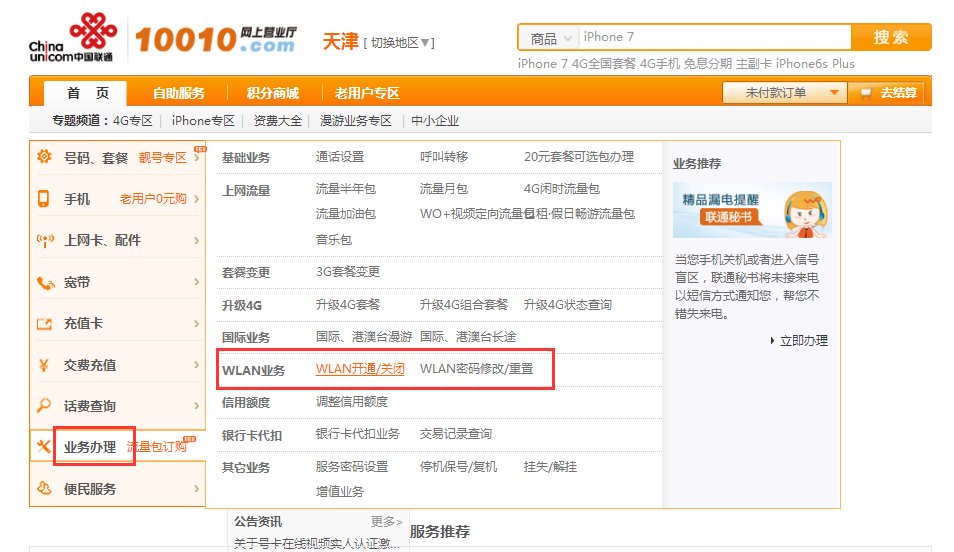The image size is (954, 552).
Task: Open the 联通秘书 promo banner
Action: [752, 210]
